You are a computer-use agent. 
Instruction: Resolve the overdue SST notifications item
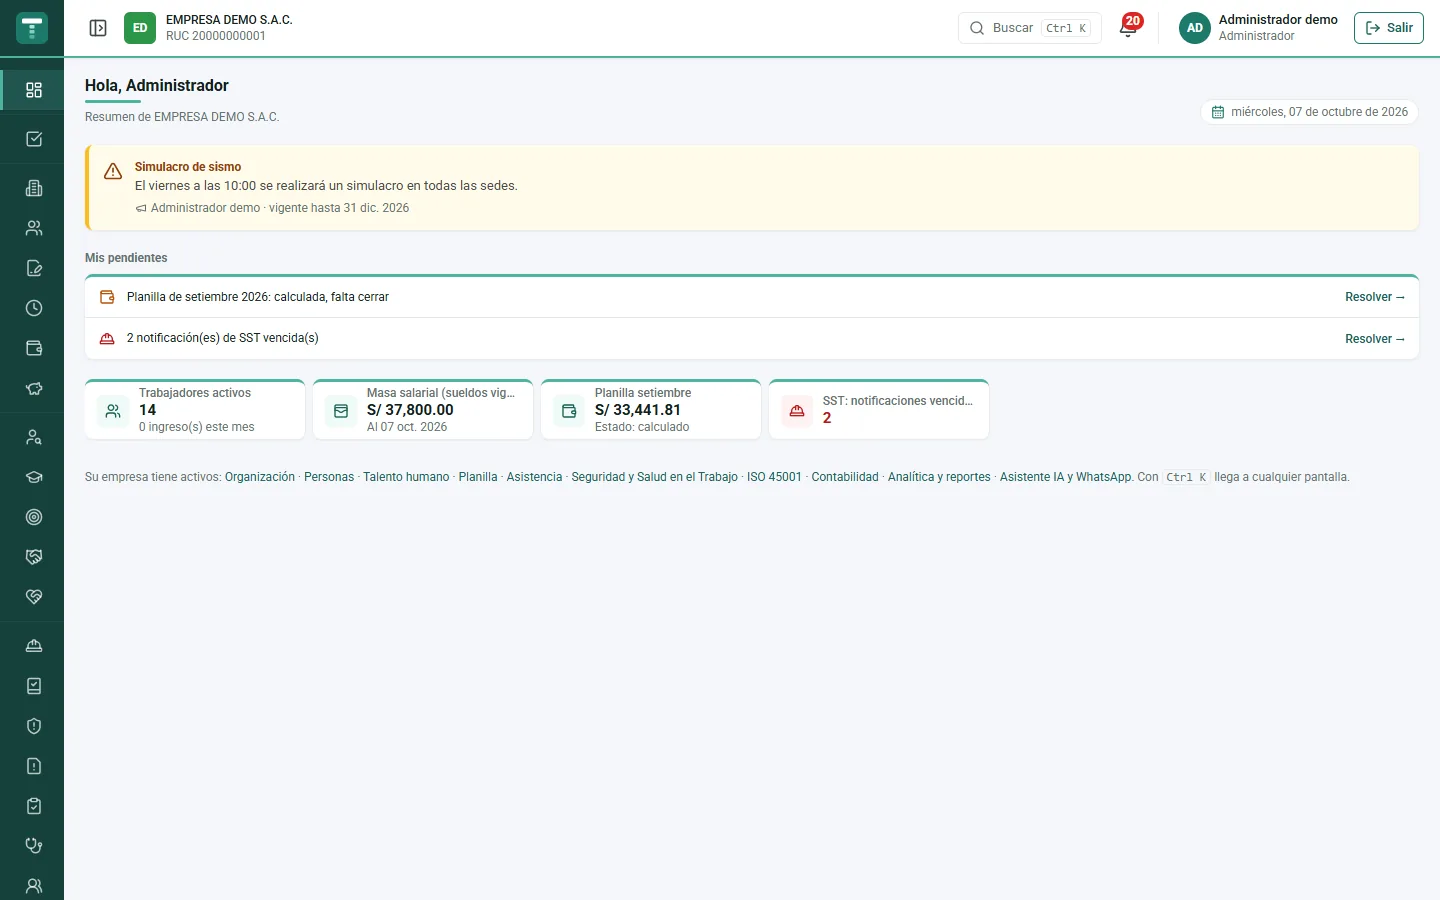(x=1374, y=339)
